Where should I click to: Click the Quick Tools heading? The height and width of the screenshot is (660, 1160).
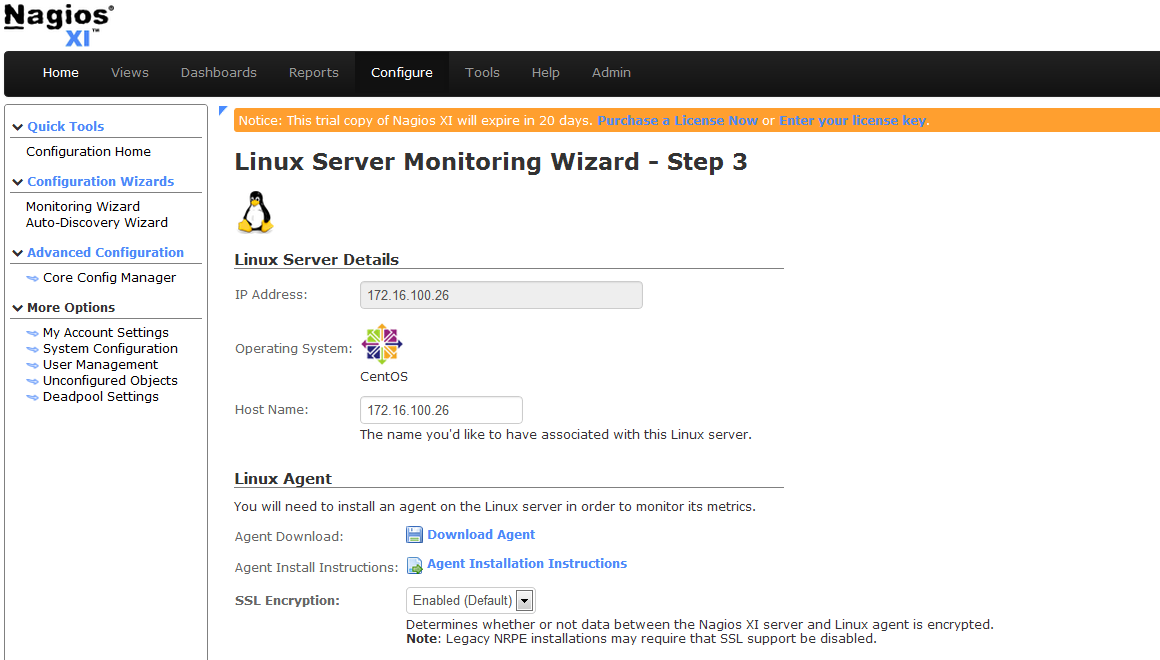(66, 127)
